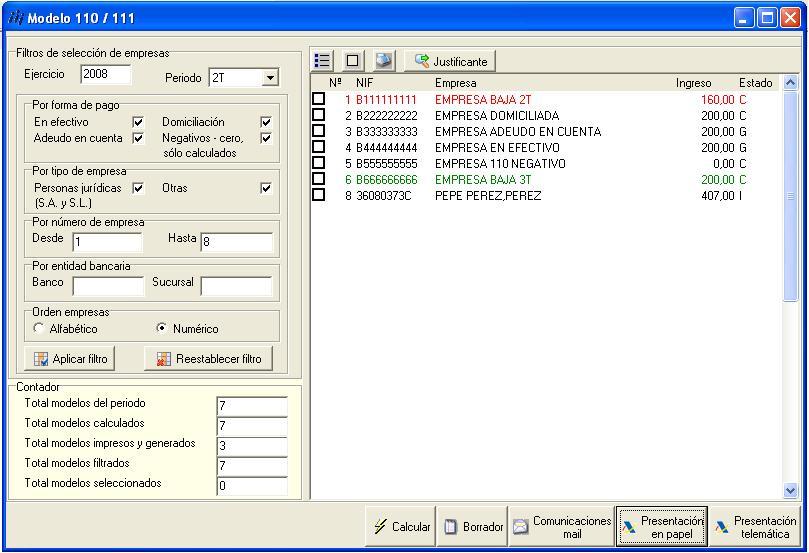
Task: Click the Total modelos filtrados field
Action: coord(252,466)
